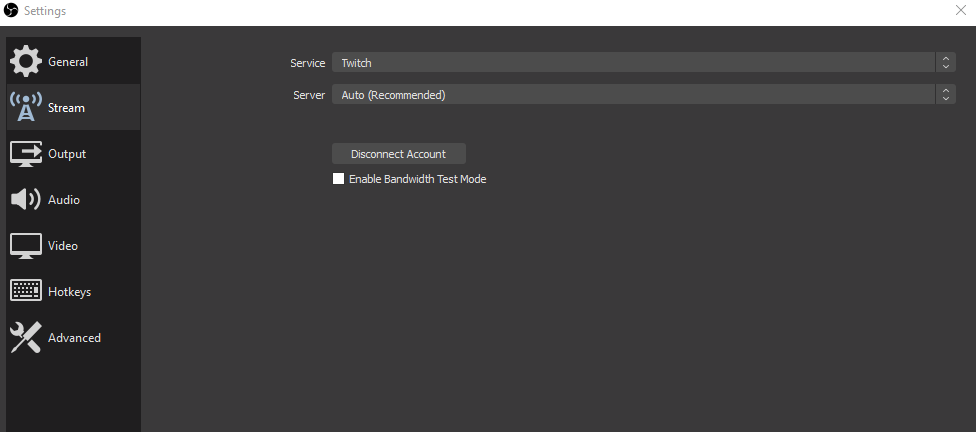Open the Auto (Recommended) server list
The image size is (976, 432).
(x=644, y=95)
